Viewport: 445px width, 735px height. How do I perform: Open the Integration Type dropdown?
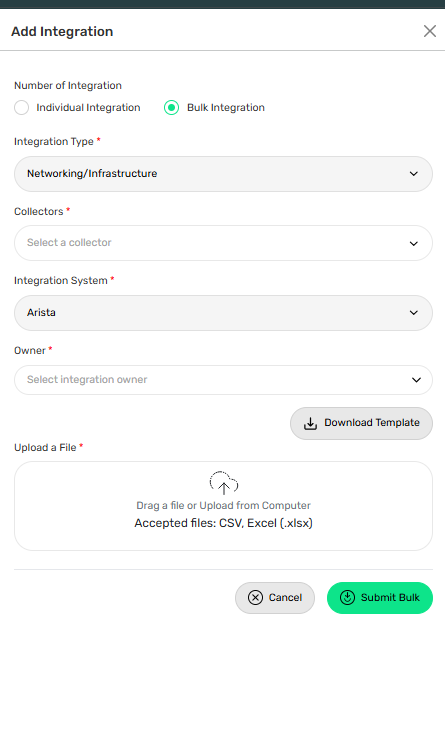pyautogui.click(x=223, y=174)
